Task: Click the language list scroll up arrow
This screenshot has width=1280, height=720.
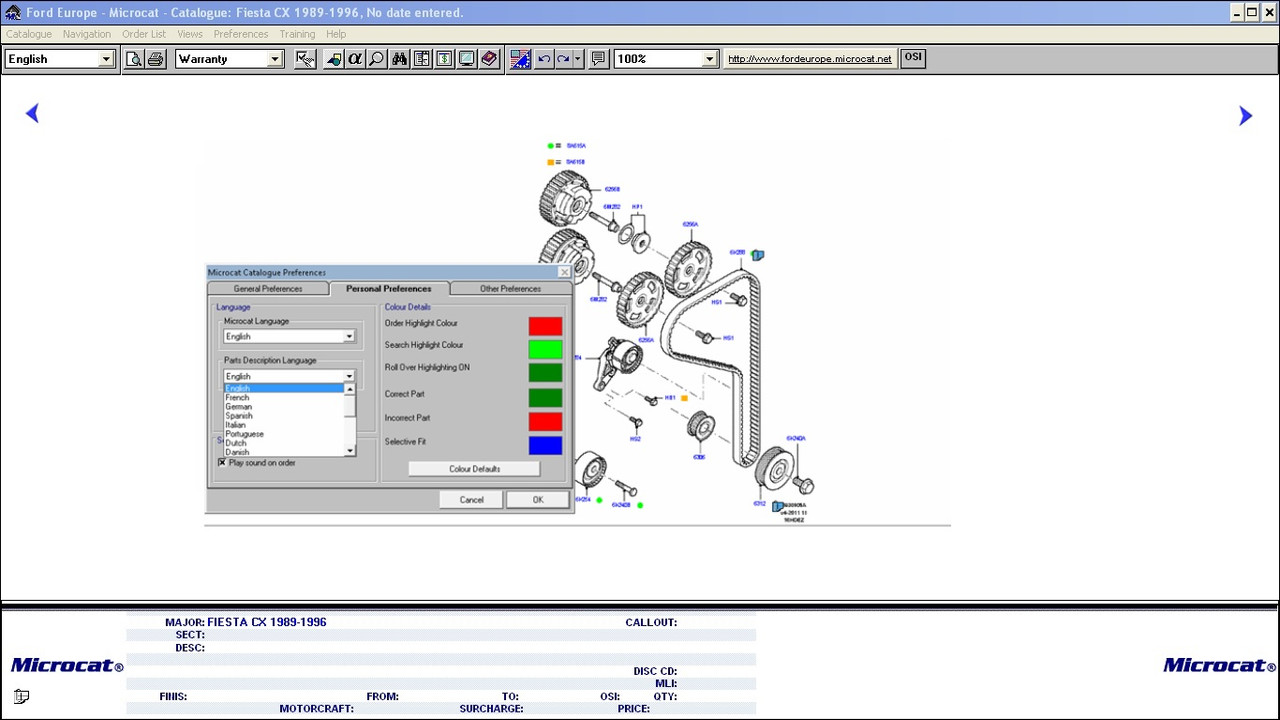Action: [350, 389]
